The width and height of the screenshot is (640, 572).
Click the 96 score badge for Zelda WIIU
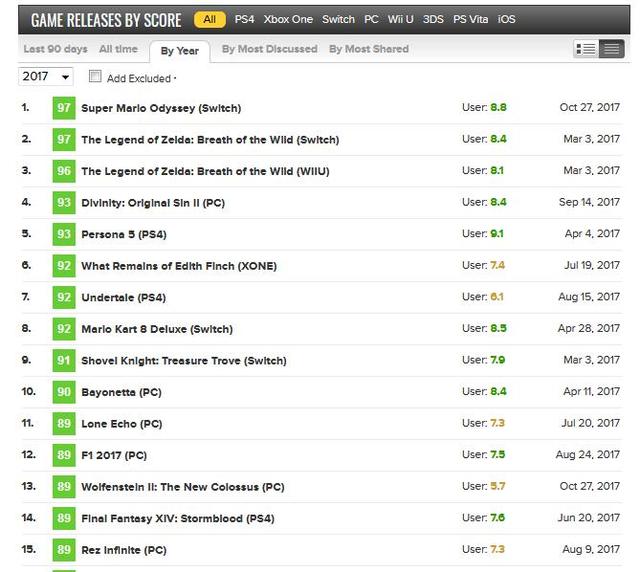pyautogui.click(x=64, y=171)
